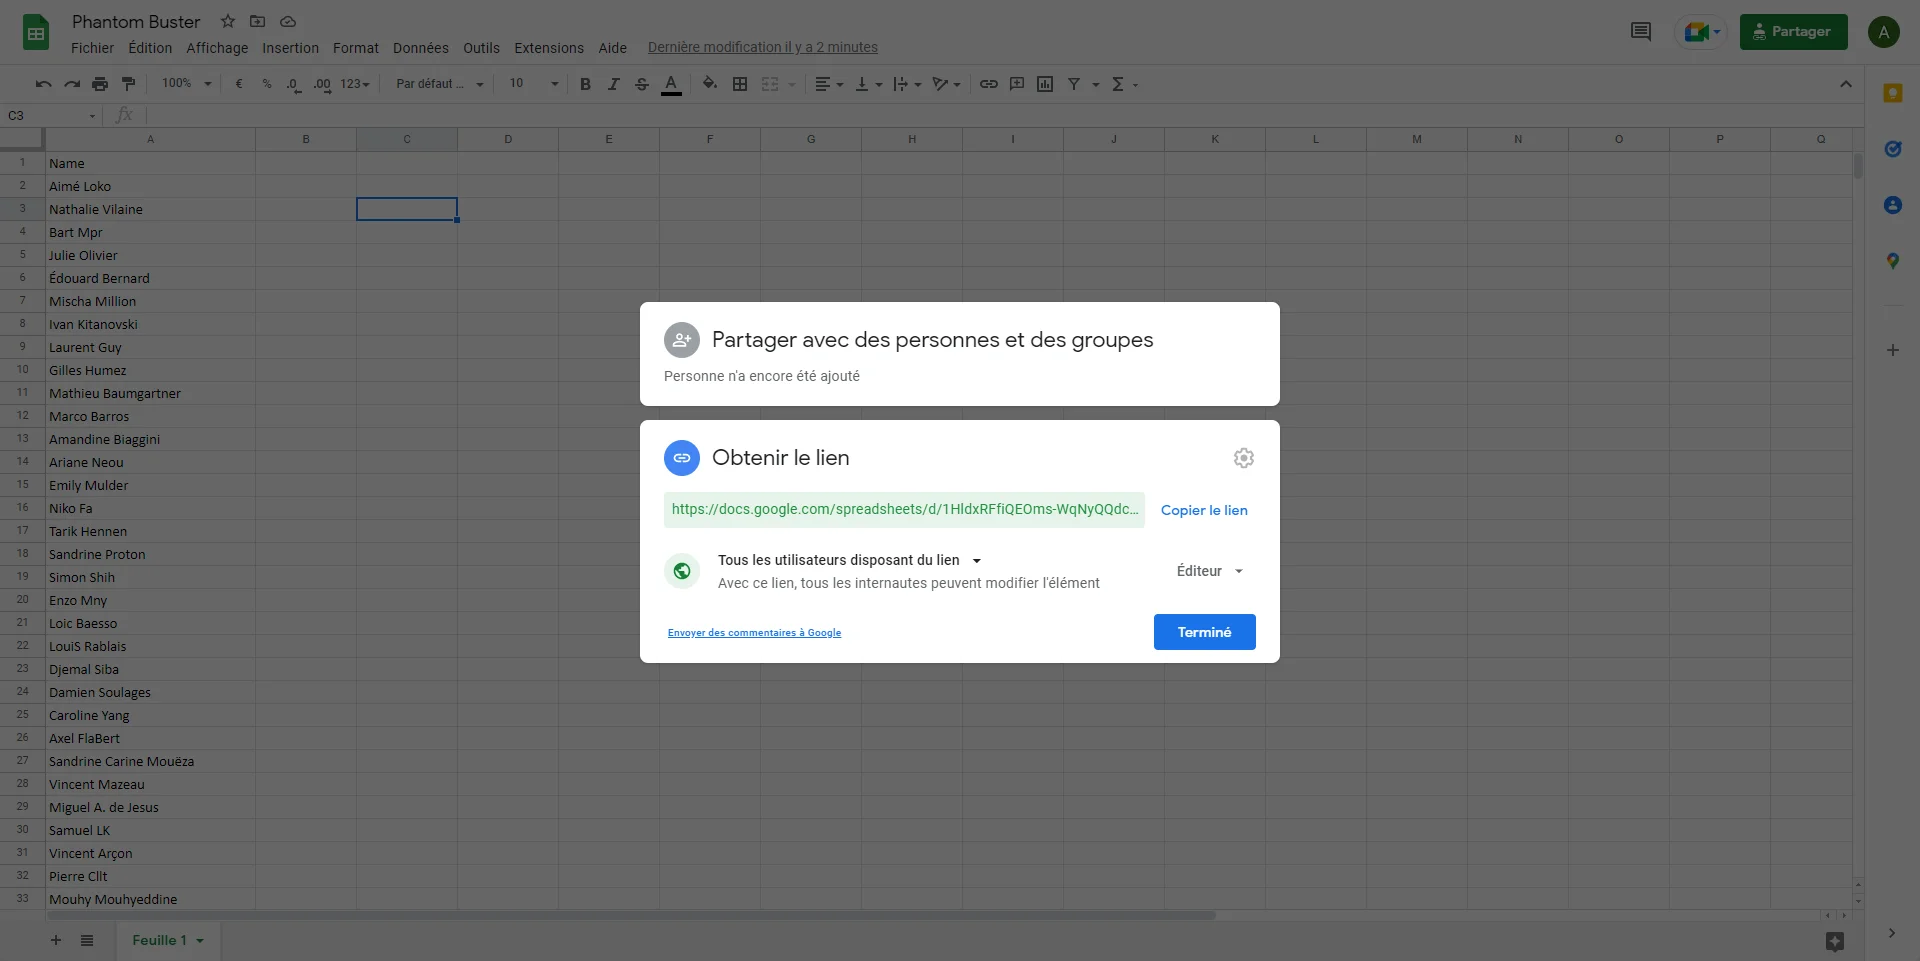Click the insert comment icon
Viewport: 1920px width, 961px height.
tap(1017, 84)
